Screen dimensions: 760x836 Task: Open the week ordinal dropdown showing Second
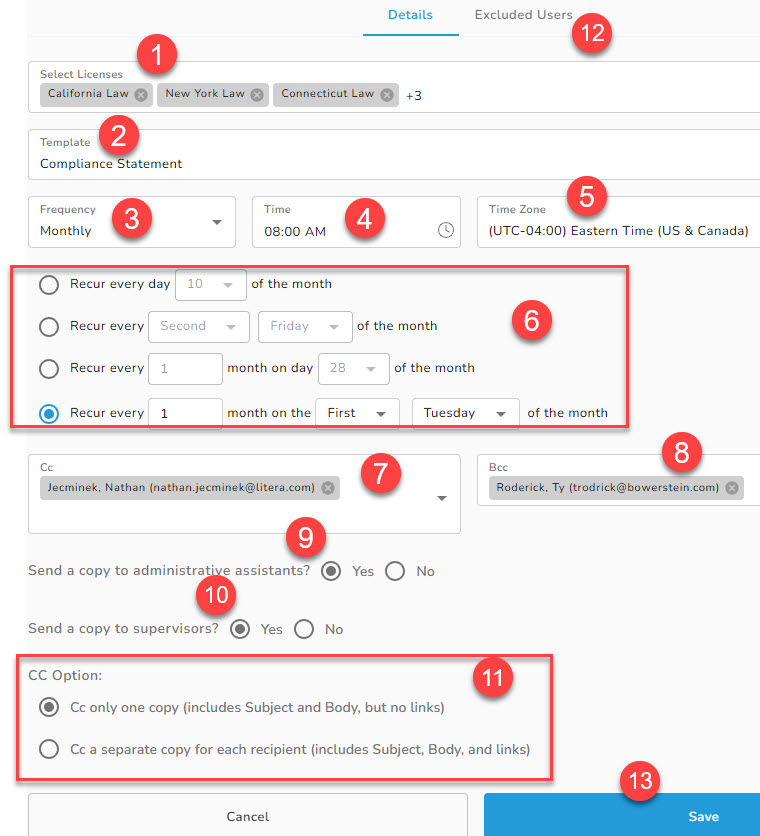pos(199,326)
